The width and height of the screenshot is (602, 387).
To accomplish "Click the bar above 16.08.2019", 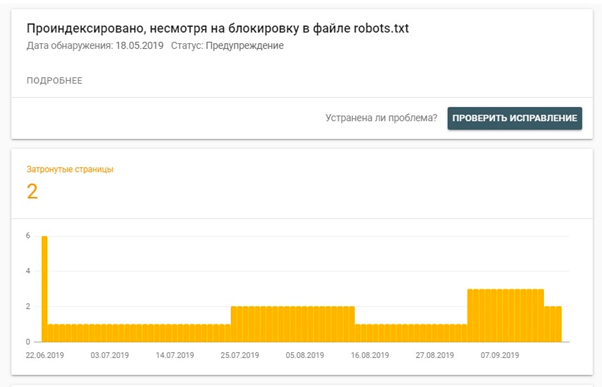I will click(x=370, y=333).
